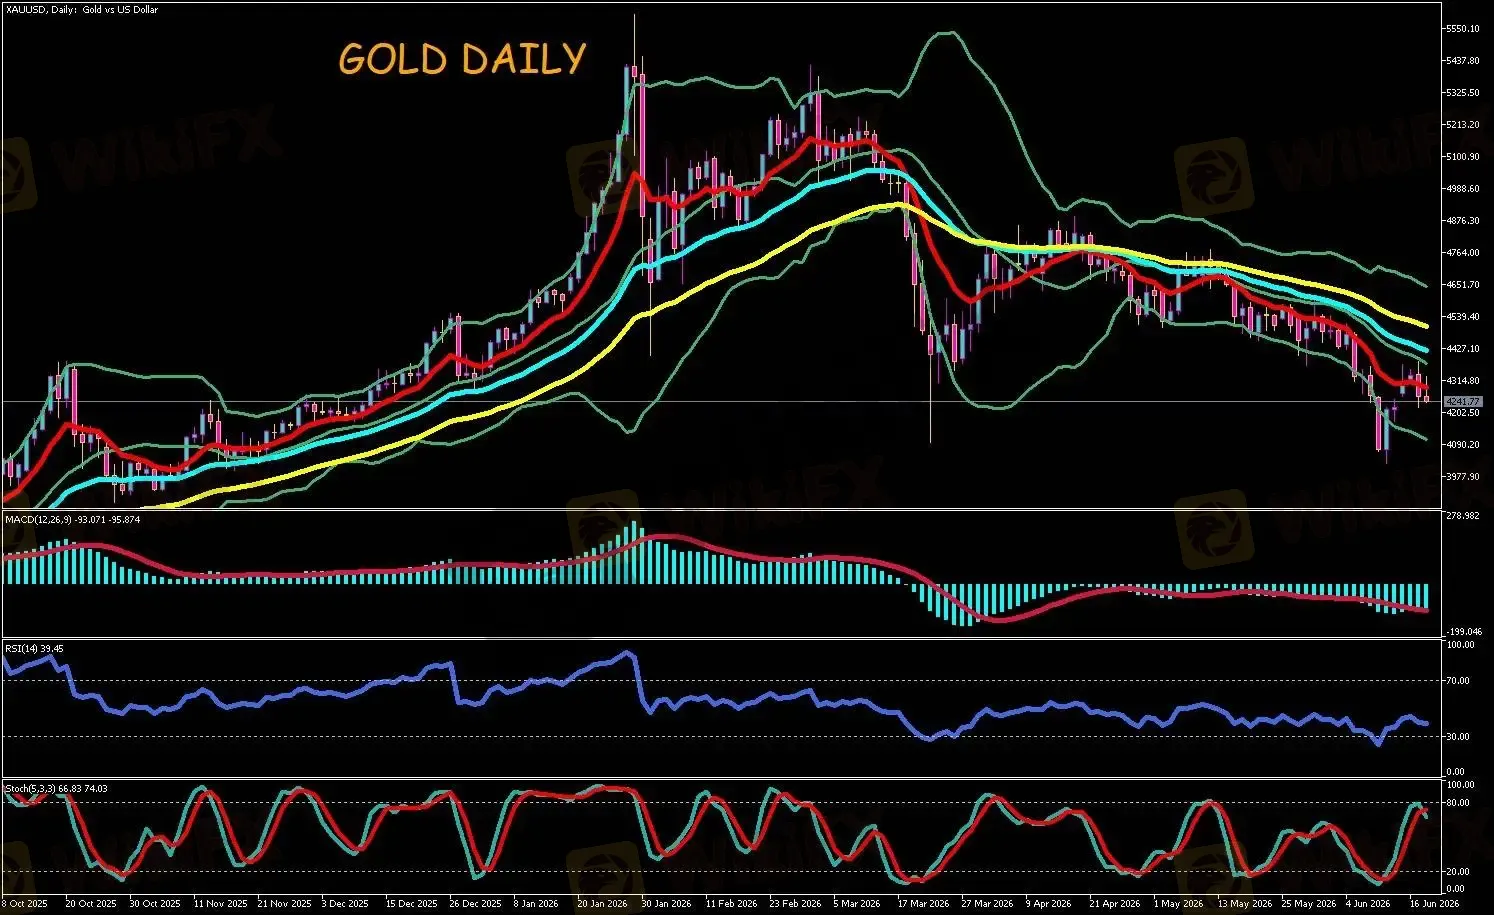The height and width of the screenshot is (915, 1494).
Task: Click the "11 Nov 2025" date label
Action: (x=220, y=904)
